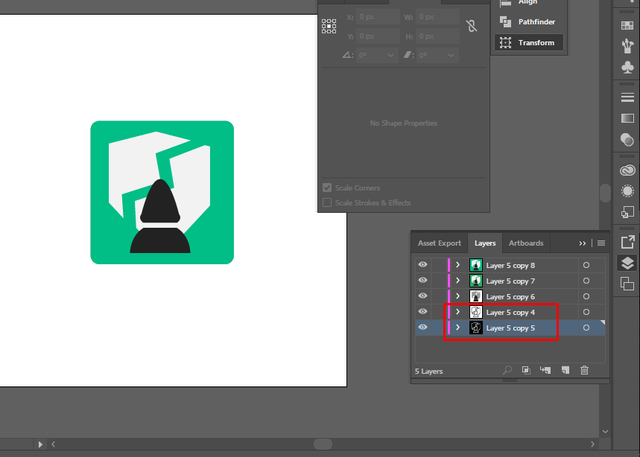Screen dimensions: 640x457
Task: Click the Transform panel button
Action: click(x=529, y=43)
